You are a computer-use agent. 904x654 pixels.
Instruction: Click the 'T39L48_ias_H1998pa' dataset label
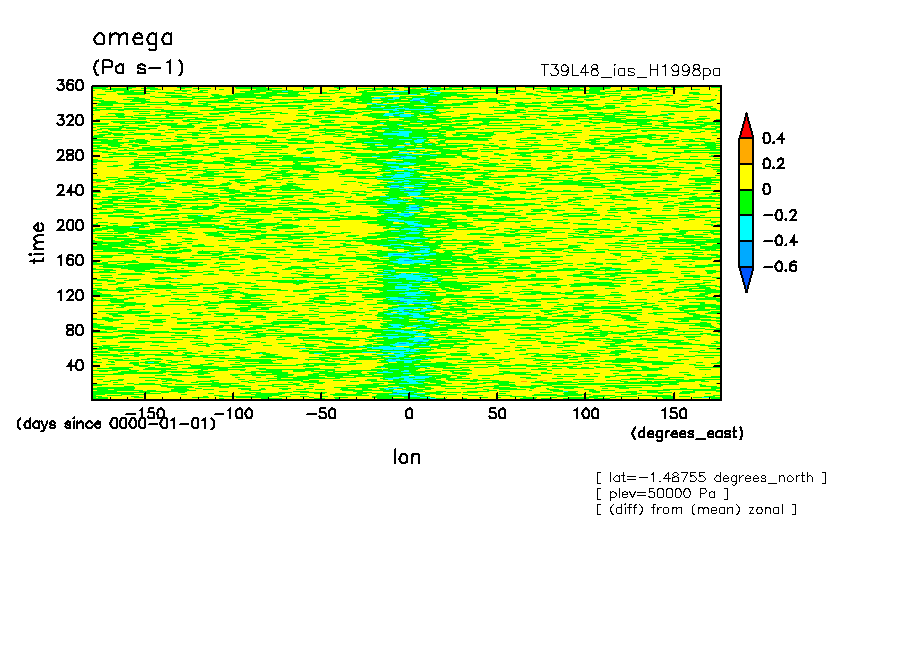coord(630,71)
